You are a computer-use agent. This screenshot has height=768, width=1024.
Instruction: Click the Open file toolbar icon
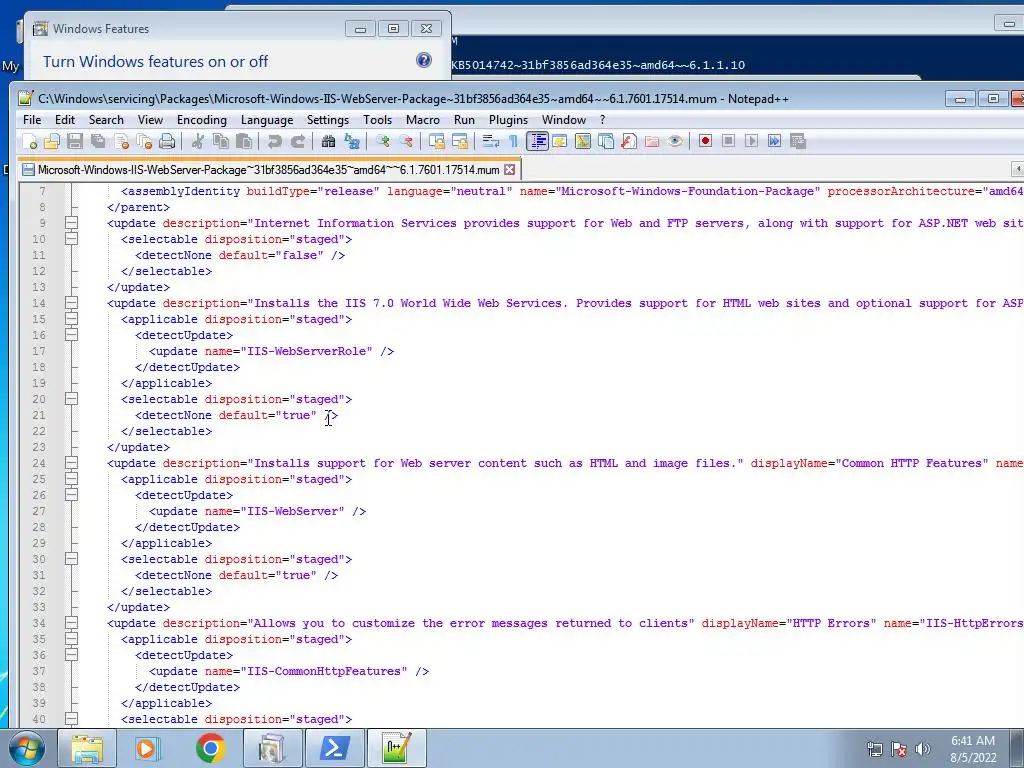pos(52,142)
